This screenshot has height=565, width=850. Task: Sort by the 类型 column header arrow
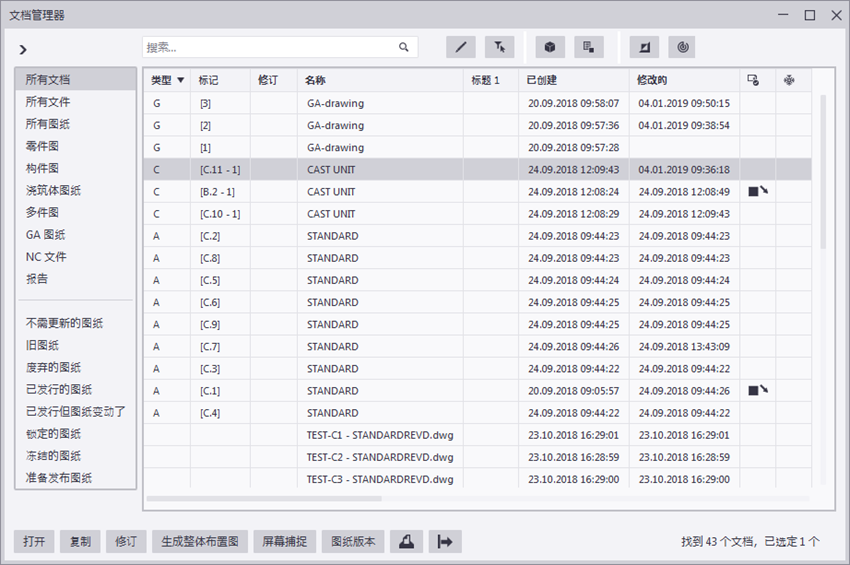[x=181, y=80]
